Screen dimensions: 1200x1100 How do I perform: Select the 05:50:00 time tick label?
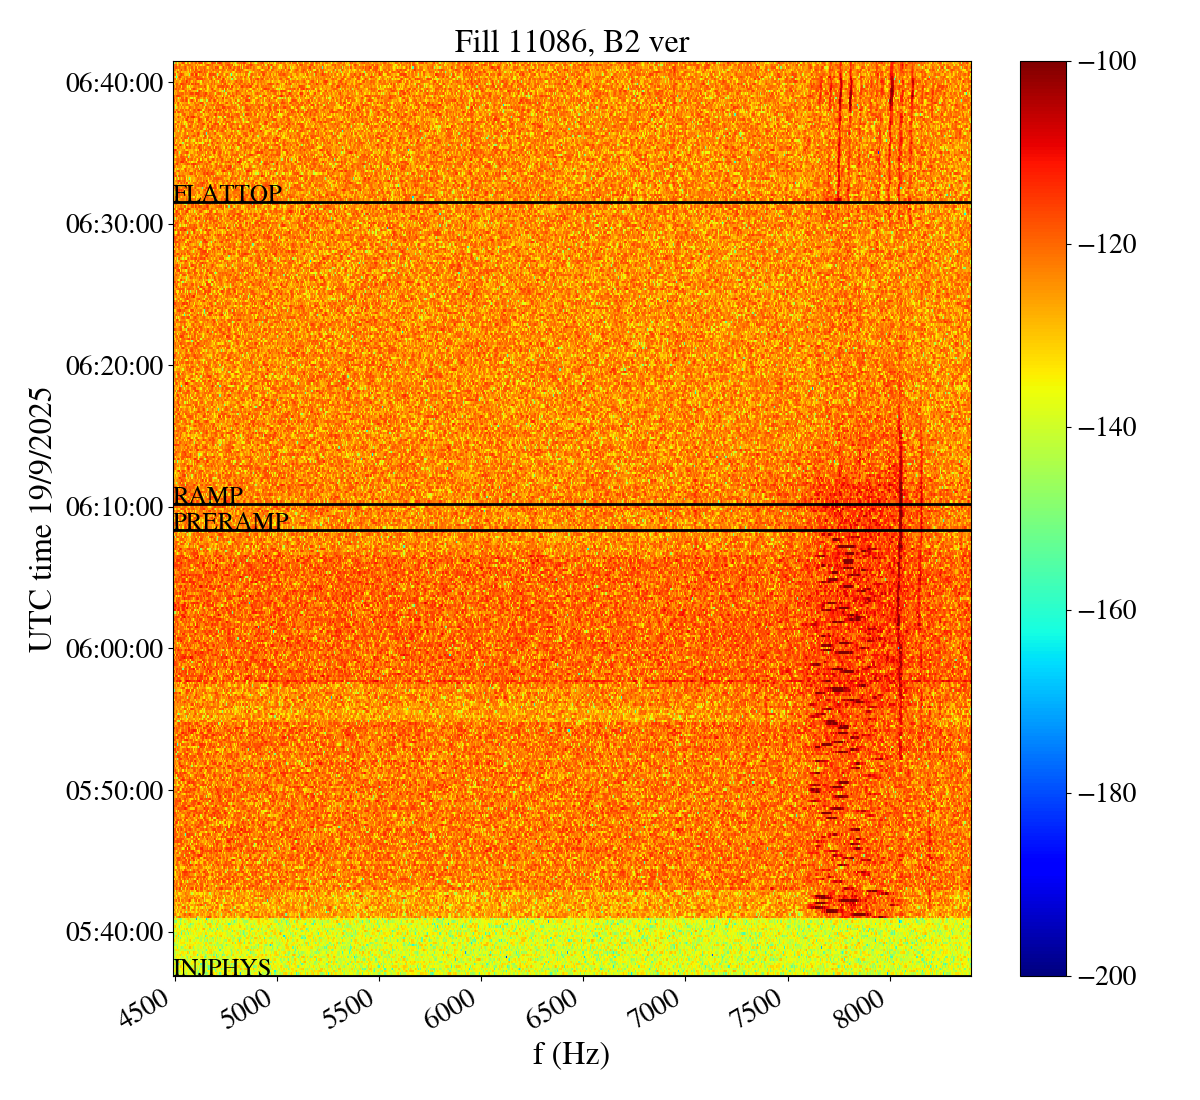(114, 790)
